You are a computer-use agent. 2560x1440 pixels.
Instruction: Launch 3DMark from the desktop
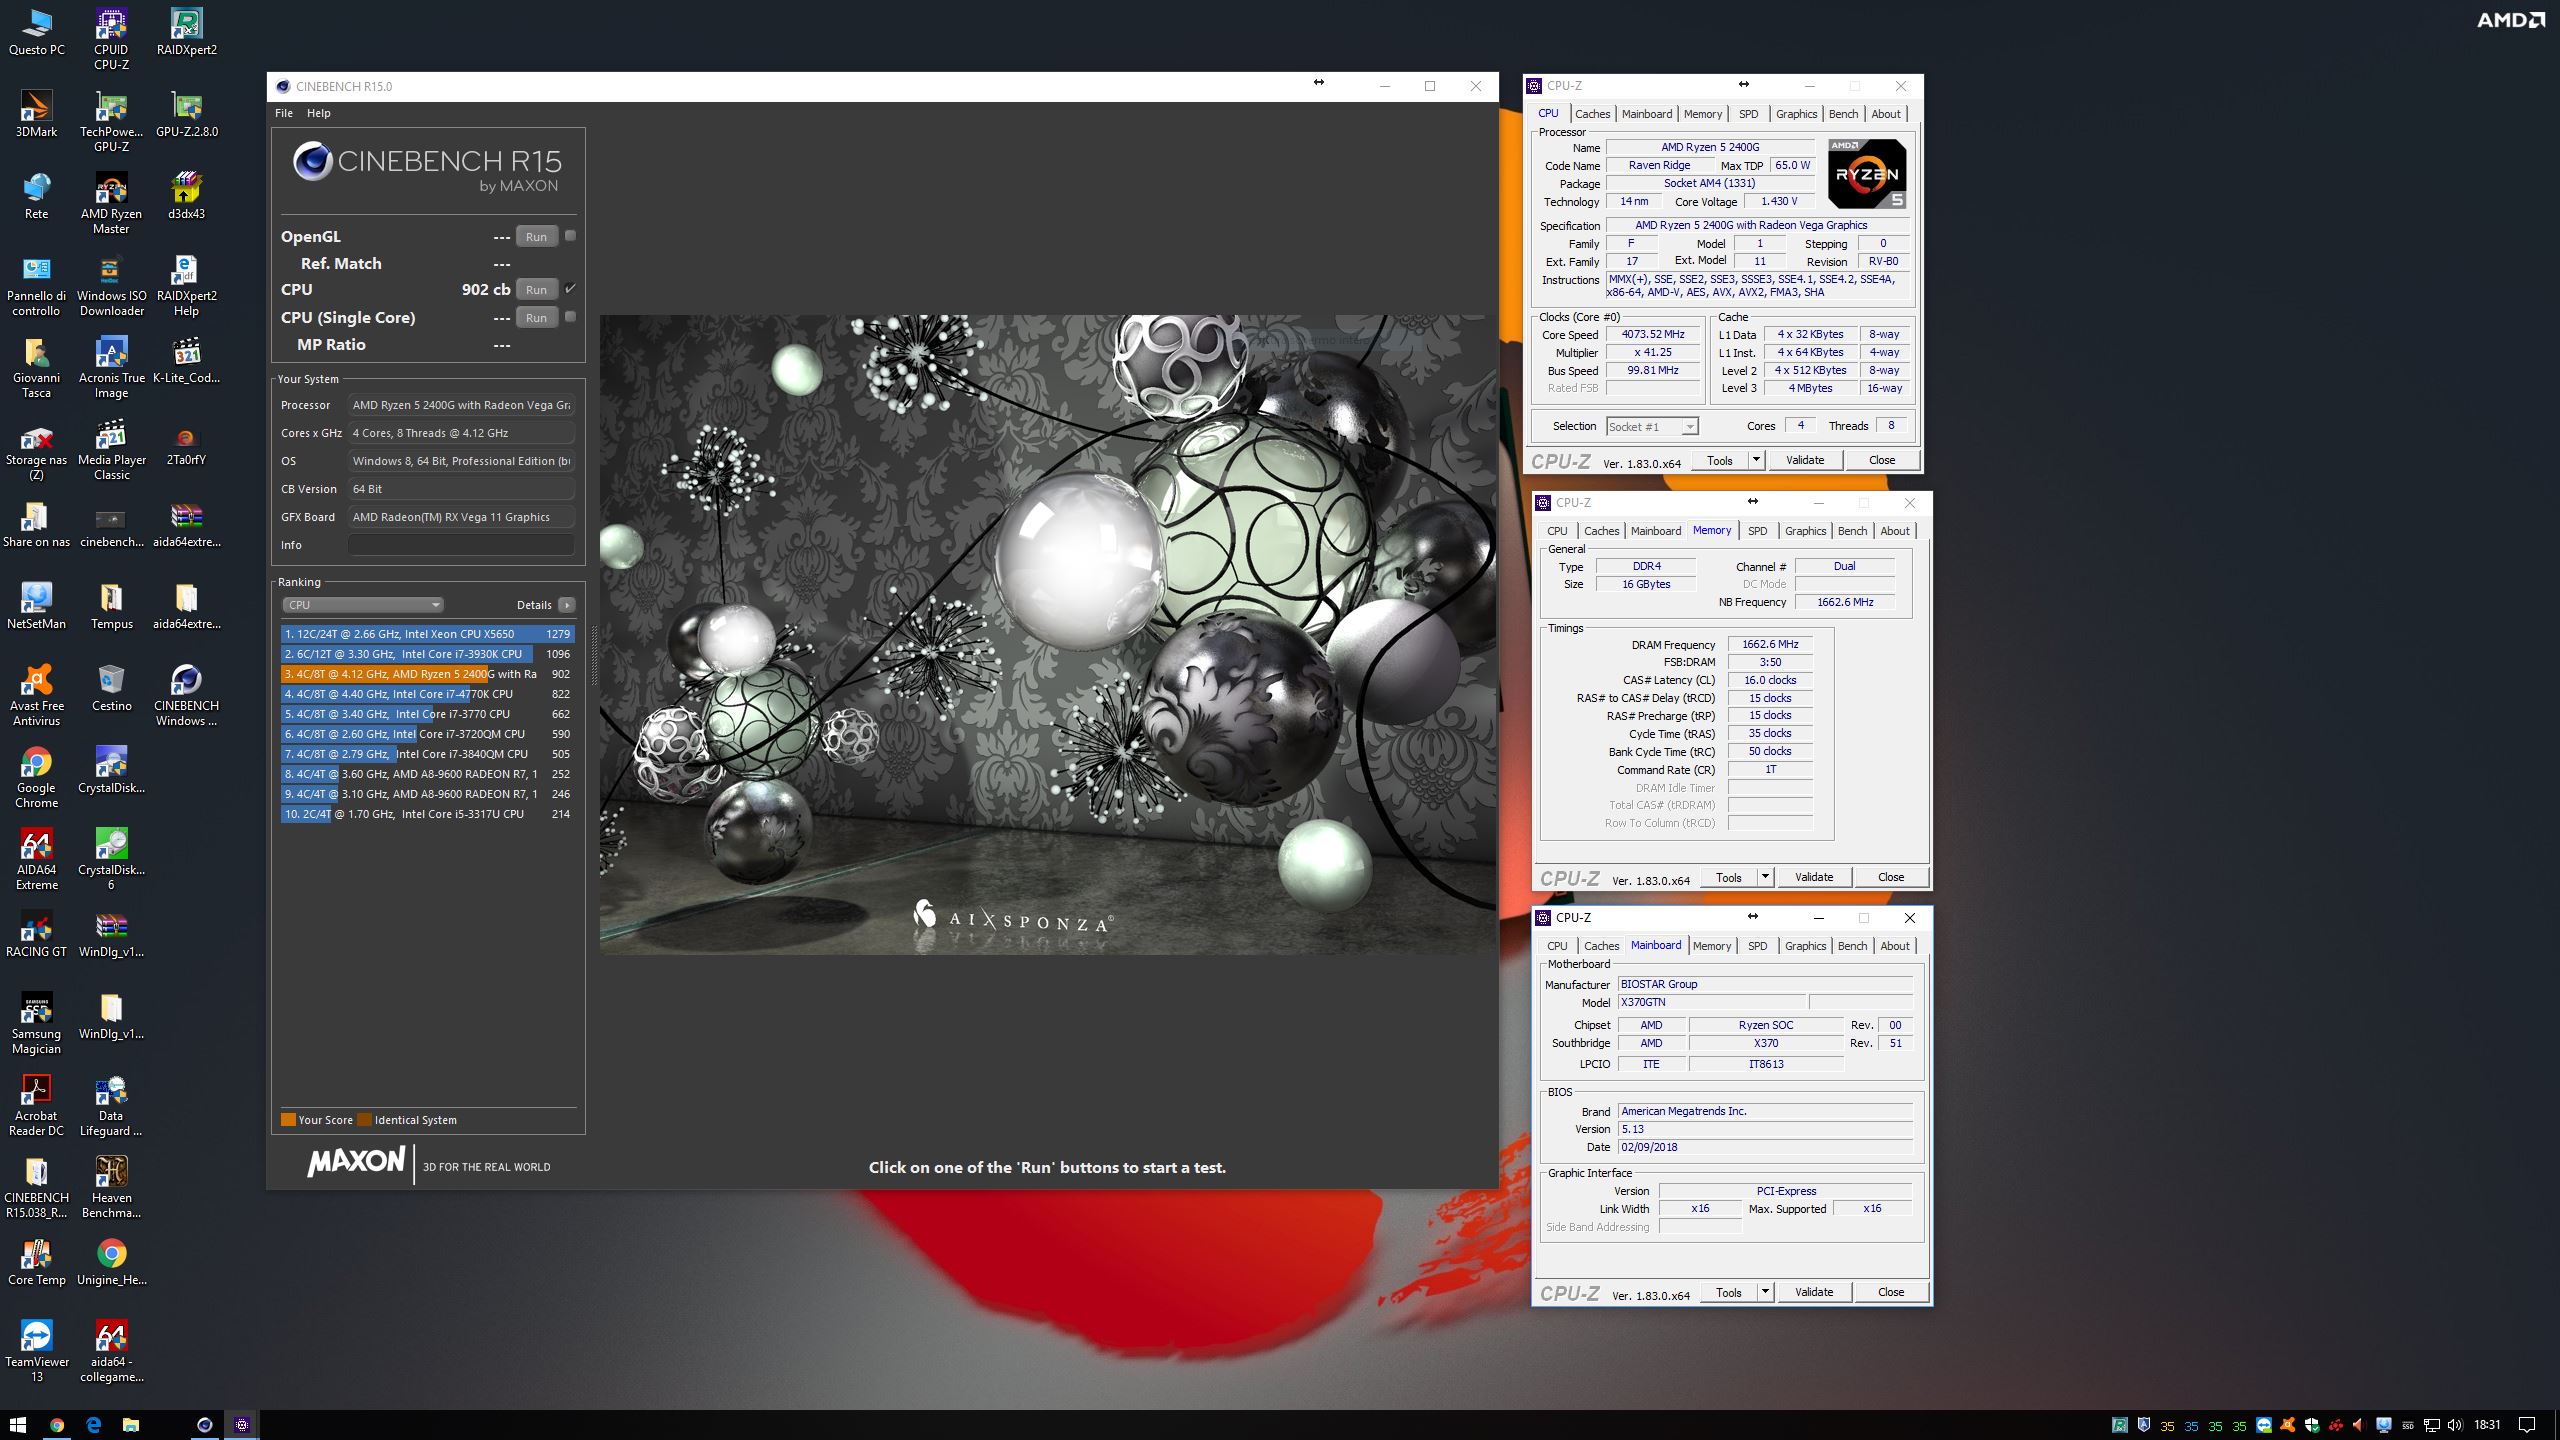[x=36, y=113]
